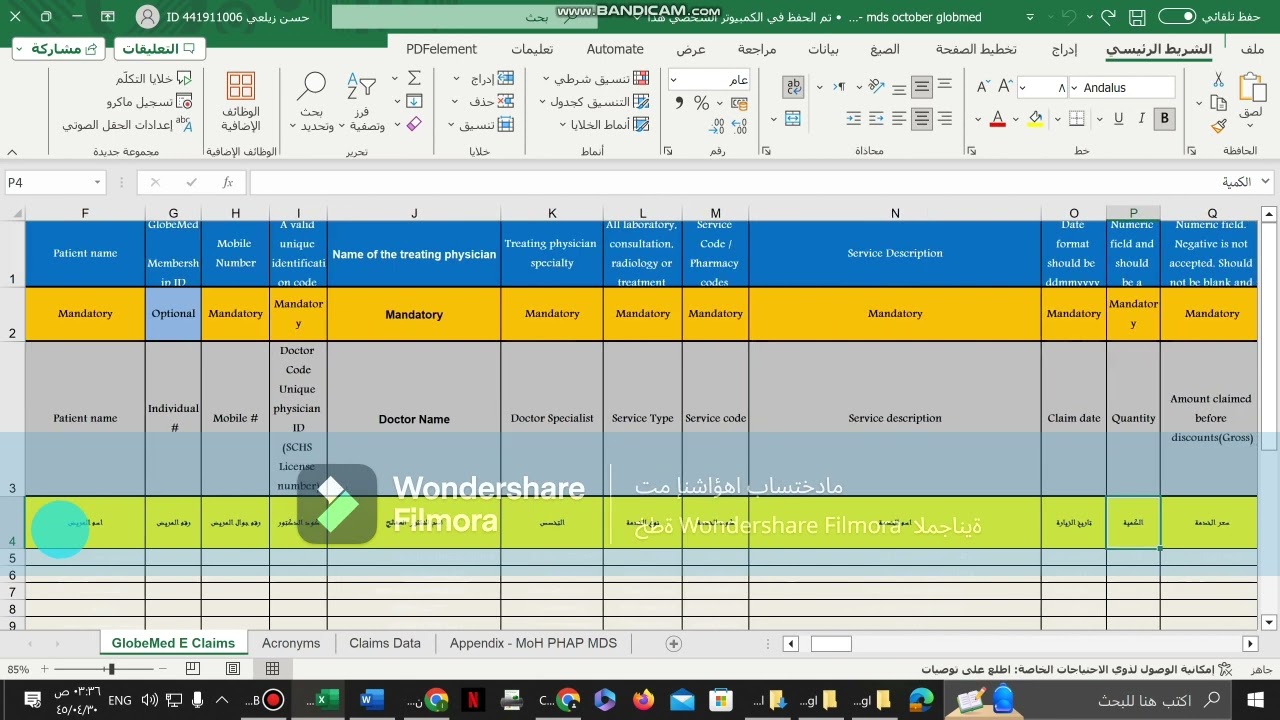The image size is (1280, 720).
Task: Switch to the Acronyms sheet tab
Action: (291, 643)
